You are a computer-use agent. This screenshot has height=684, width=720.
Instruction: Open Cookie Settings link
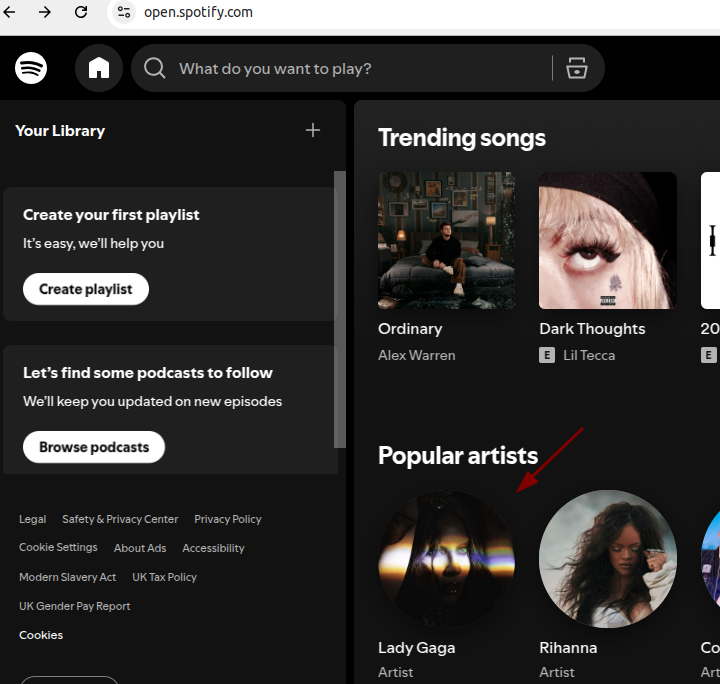[x=58, y=548]
